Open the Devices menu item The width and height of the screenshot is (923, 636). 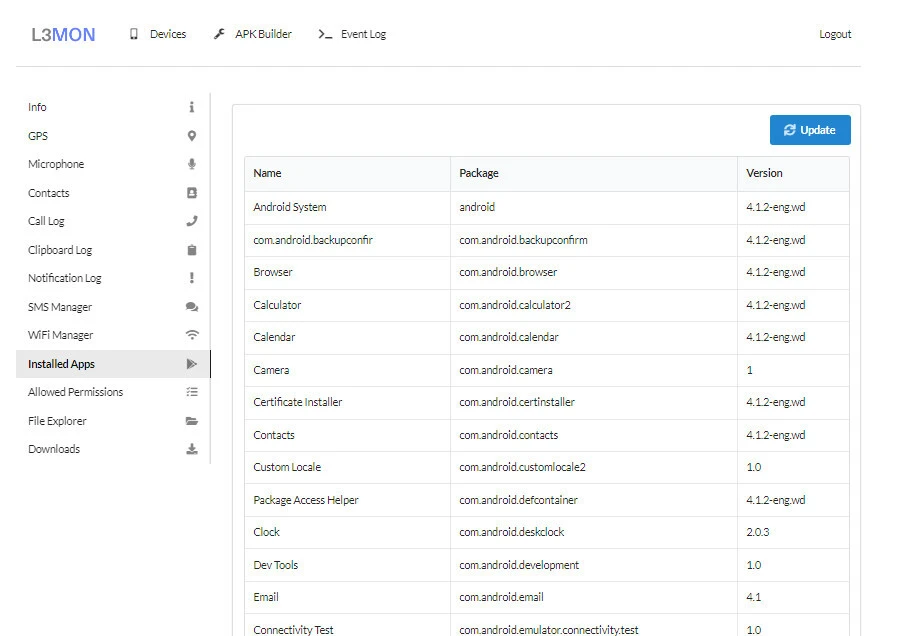(158, 34)
